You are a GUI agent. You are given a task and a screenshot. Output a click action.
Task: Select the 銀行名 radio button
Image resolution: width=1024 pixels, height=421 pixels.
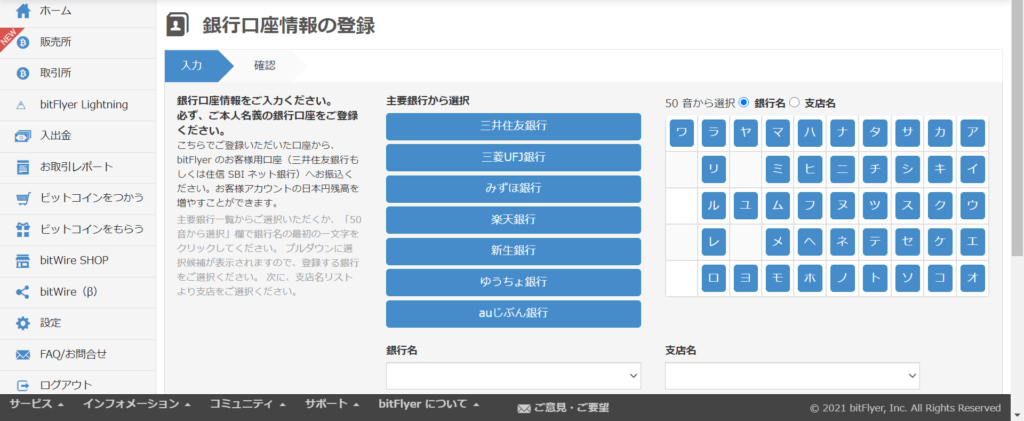[x=744, y=102]
